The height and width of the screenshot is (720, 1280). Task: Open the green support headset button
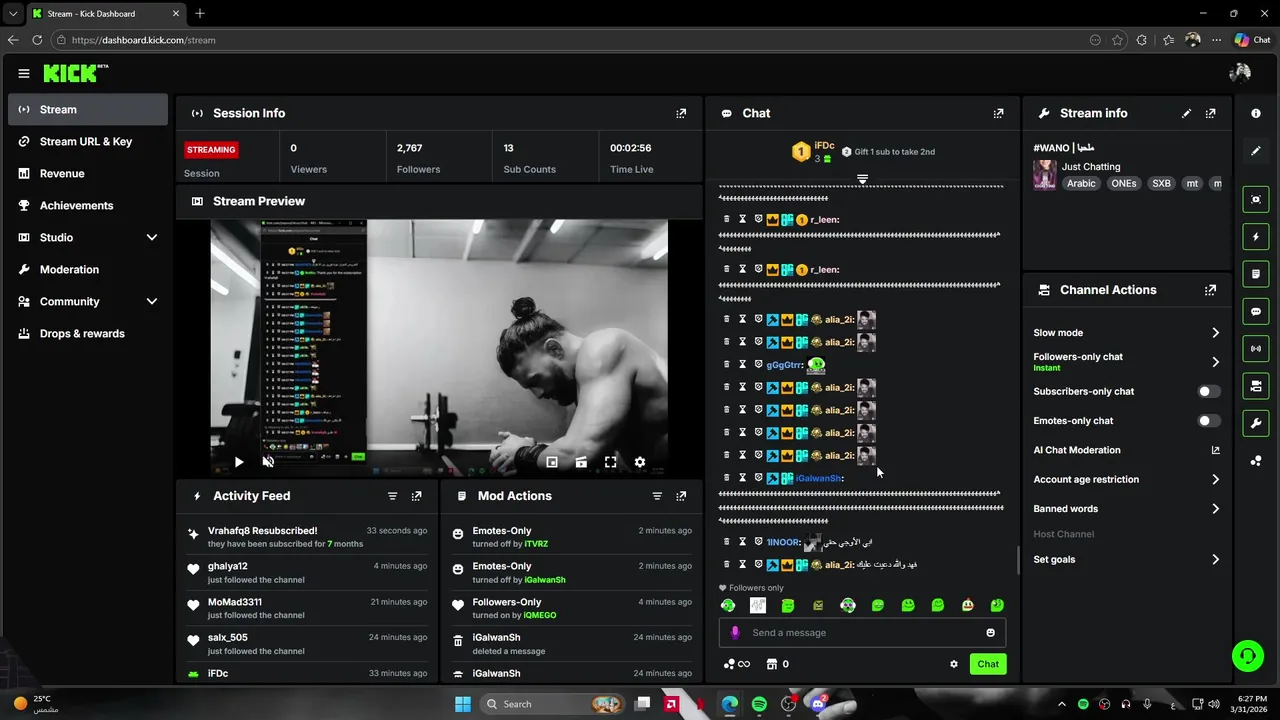click(1247, 656)
